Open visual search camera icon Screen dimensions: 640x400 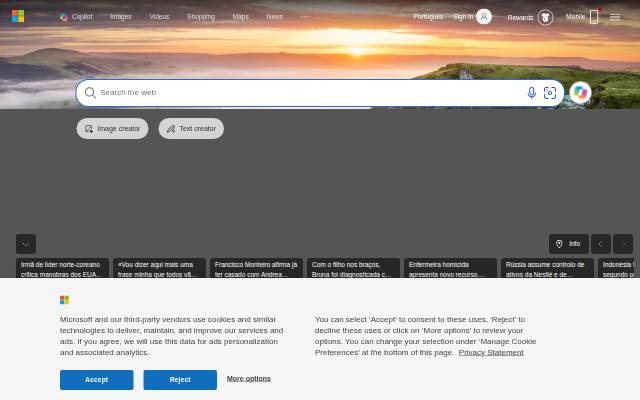click(x=550, y=93)
